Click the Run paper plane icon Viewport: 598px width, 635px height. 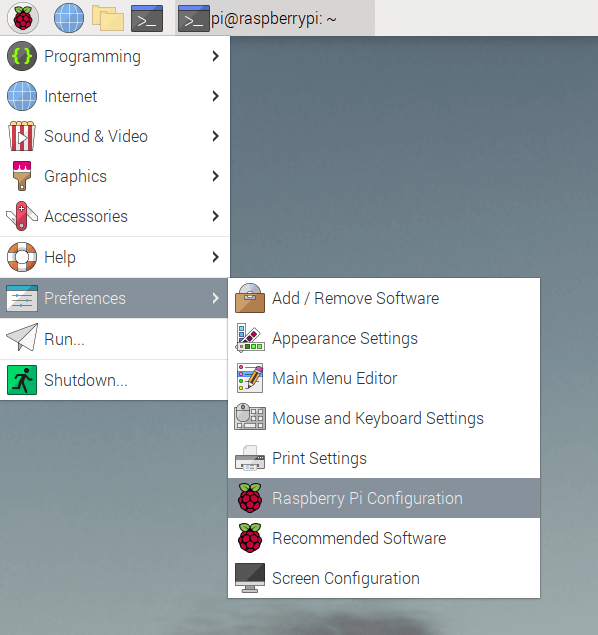pyautogui.click(x=22, y=337)
